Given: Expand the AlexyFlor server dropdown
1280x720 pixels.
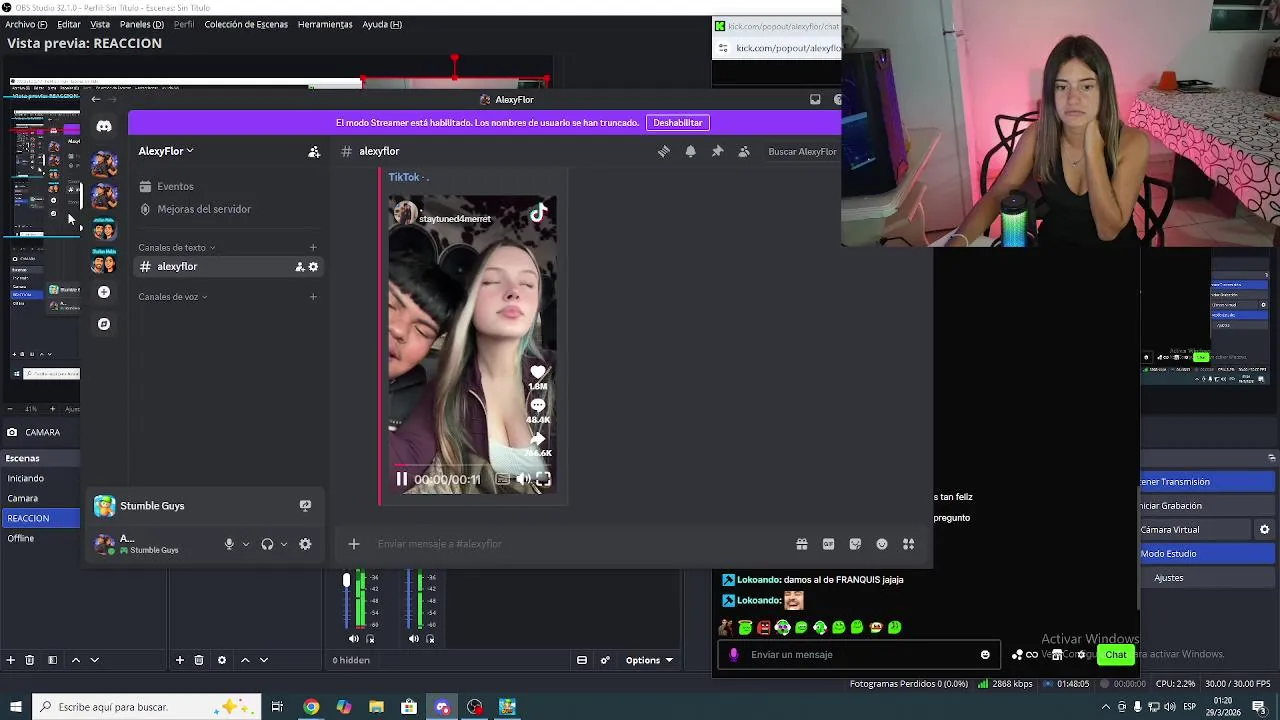Looking at the screenshot, I should tap(166, 151).
